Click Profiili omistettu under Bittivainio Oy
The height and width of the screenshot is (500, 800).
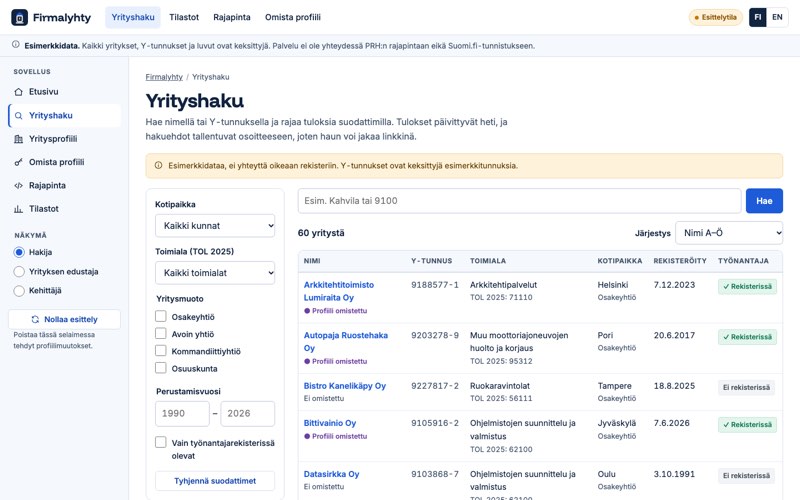[335, 436]
